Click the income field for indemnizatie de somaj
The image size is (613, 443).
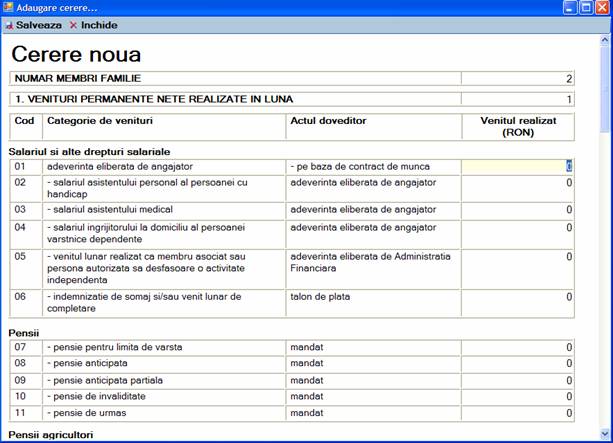pyautogui.click(x=518, y=303)
